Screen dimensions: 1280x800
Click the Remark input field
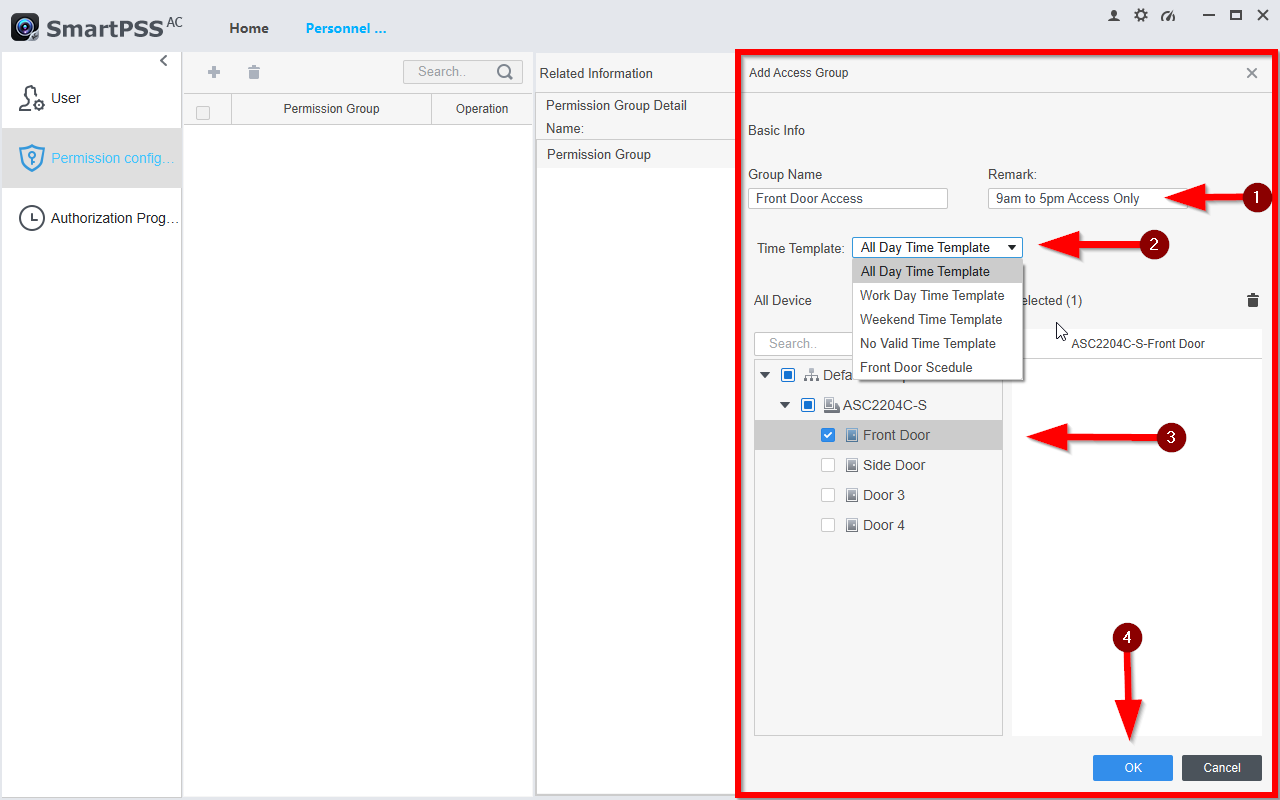[x=1088, y=198]
